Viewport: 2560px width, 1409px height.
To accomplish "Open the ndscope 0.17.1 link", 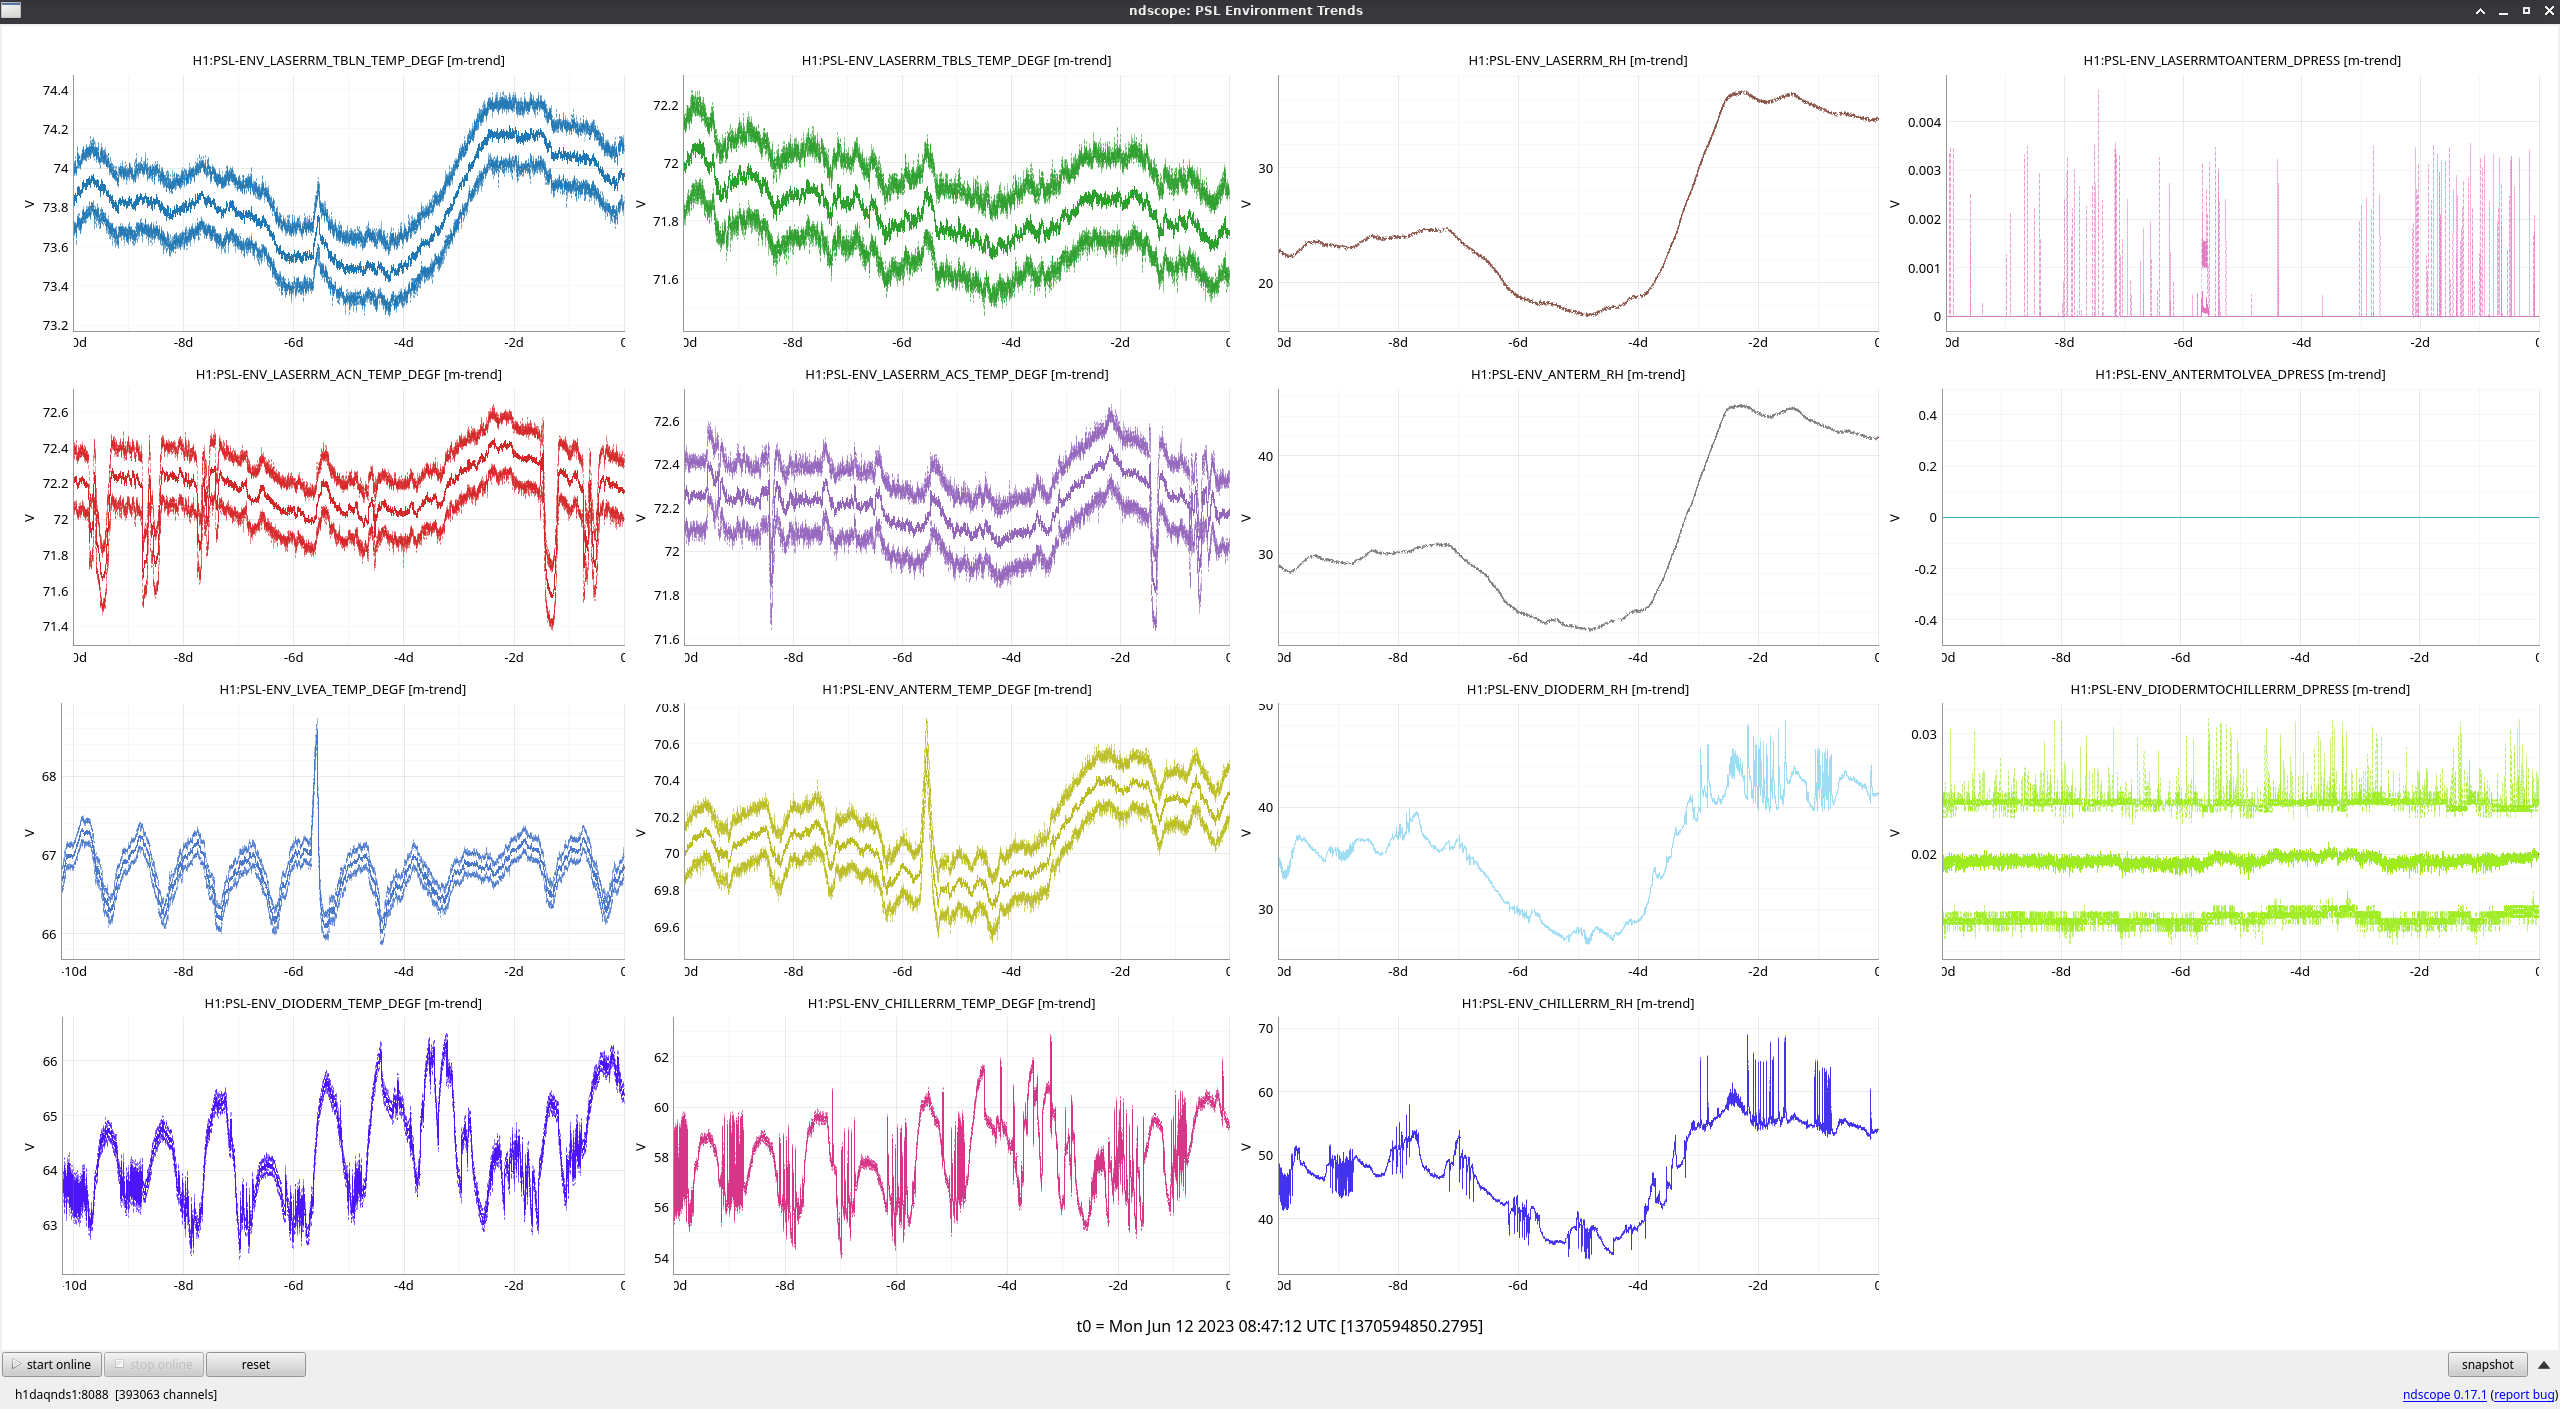I will click(x=2443, y=1394).
